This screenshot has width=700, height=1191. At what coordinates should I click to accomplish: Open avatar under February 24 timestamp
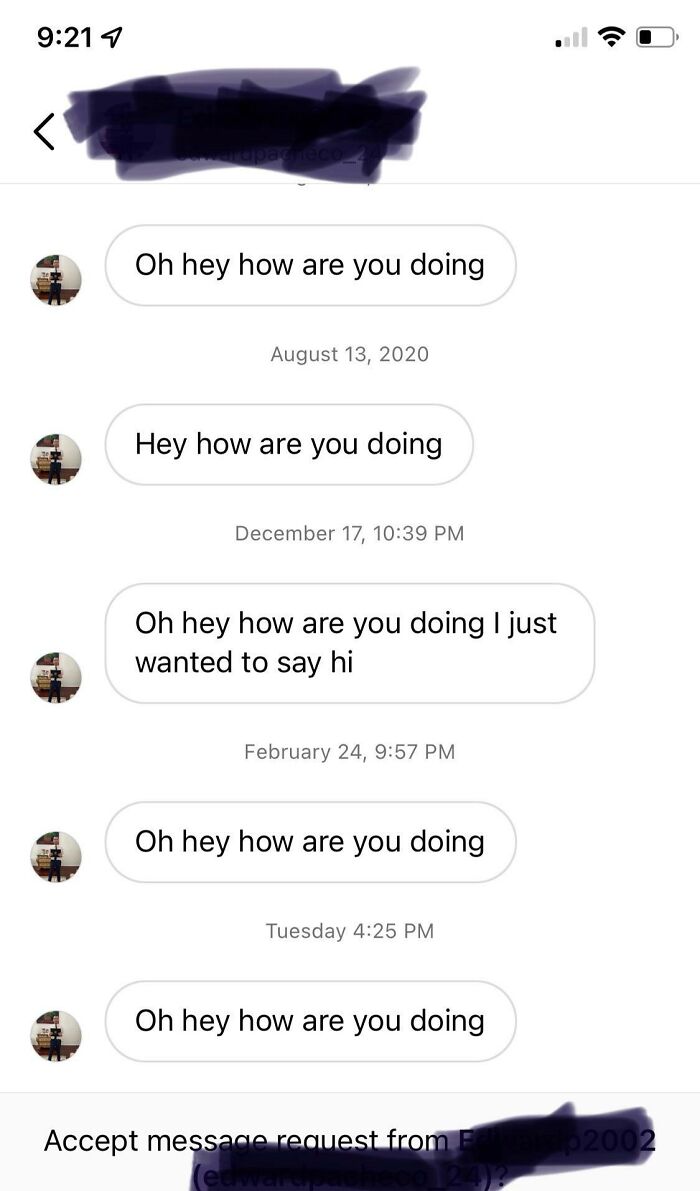55,856
